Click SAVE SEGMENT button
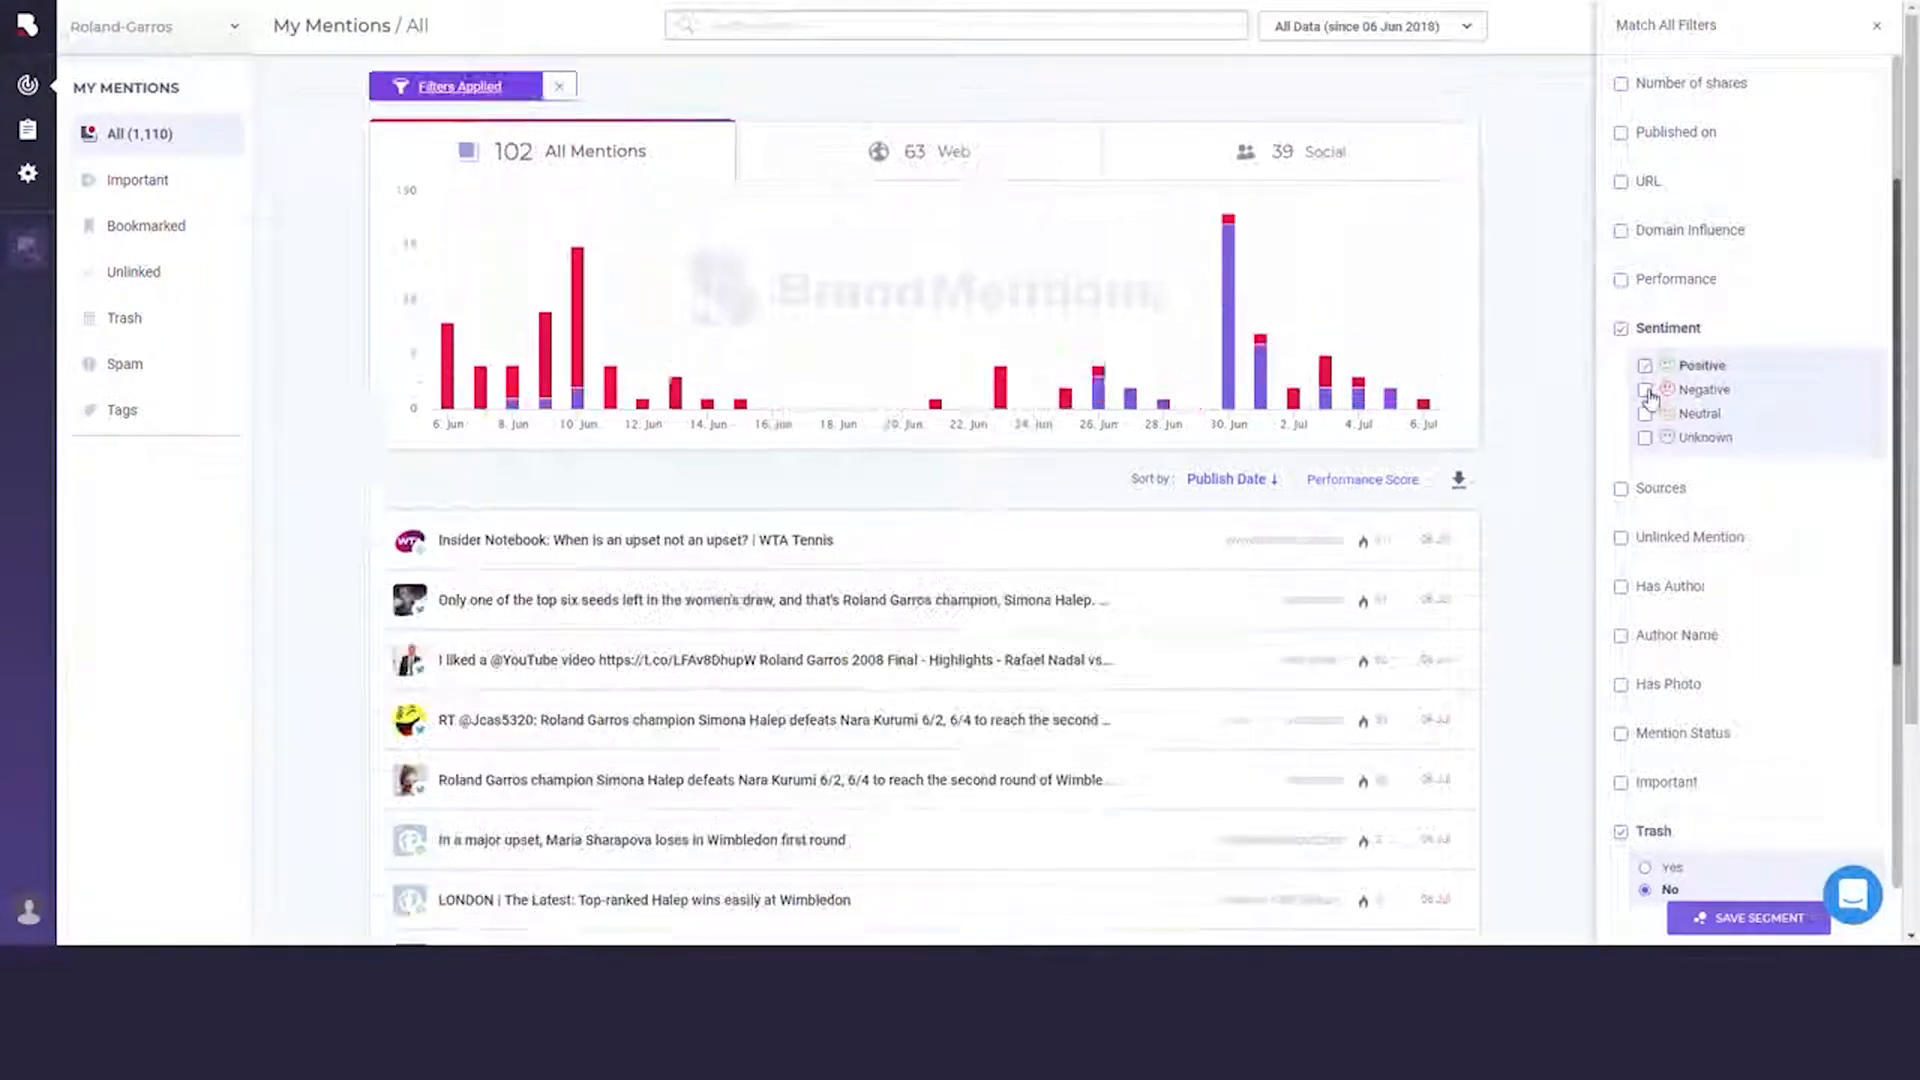 point(1749,918)
